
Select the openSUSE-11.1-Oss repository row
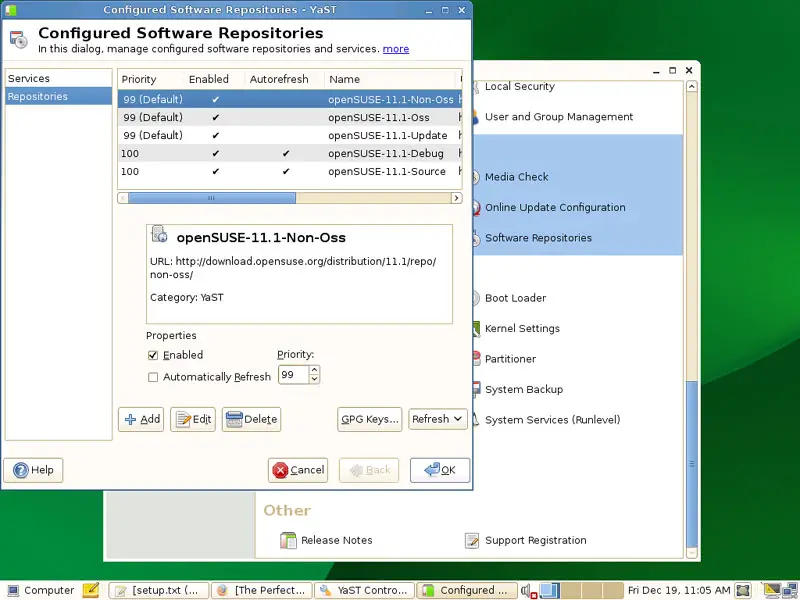coord(290,117)
